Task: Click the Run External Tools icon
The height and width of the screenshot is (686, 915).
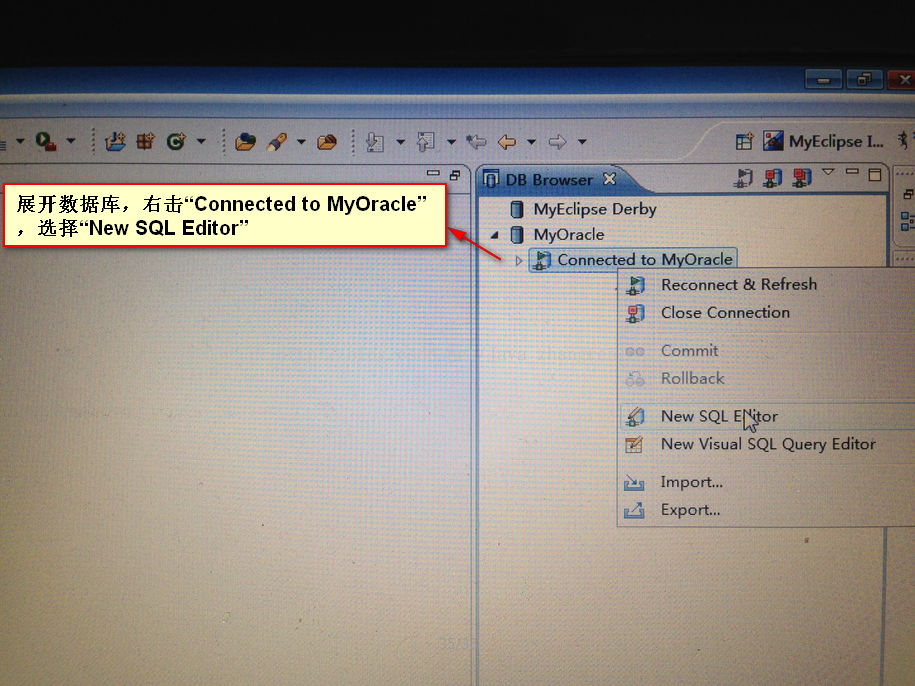Action: coord(46,142)
